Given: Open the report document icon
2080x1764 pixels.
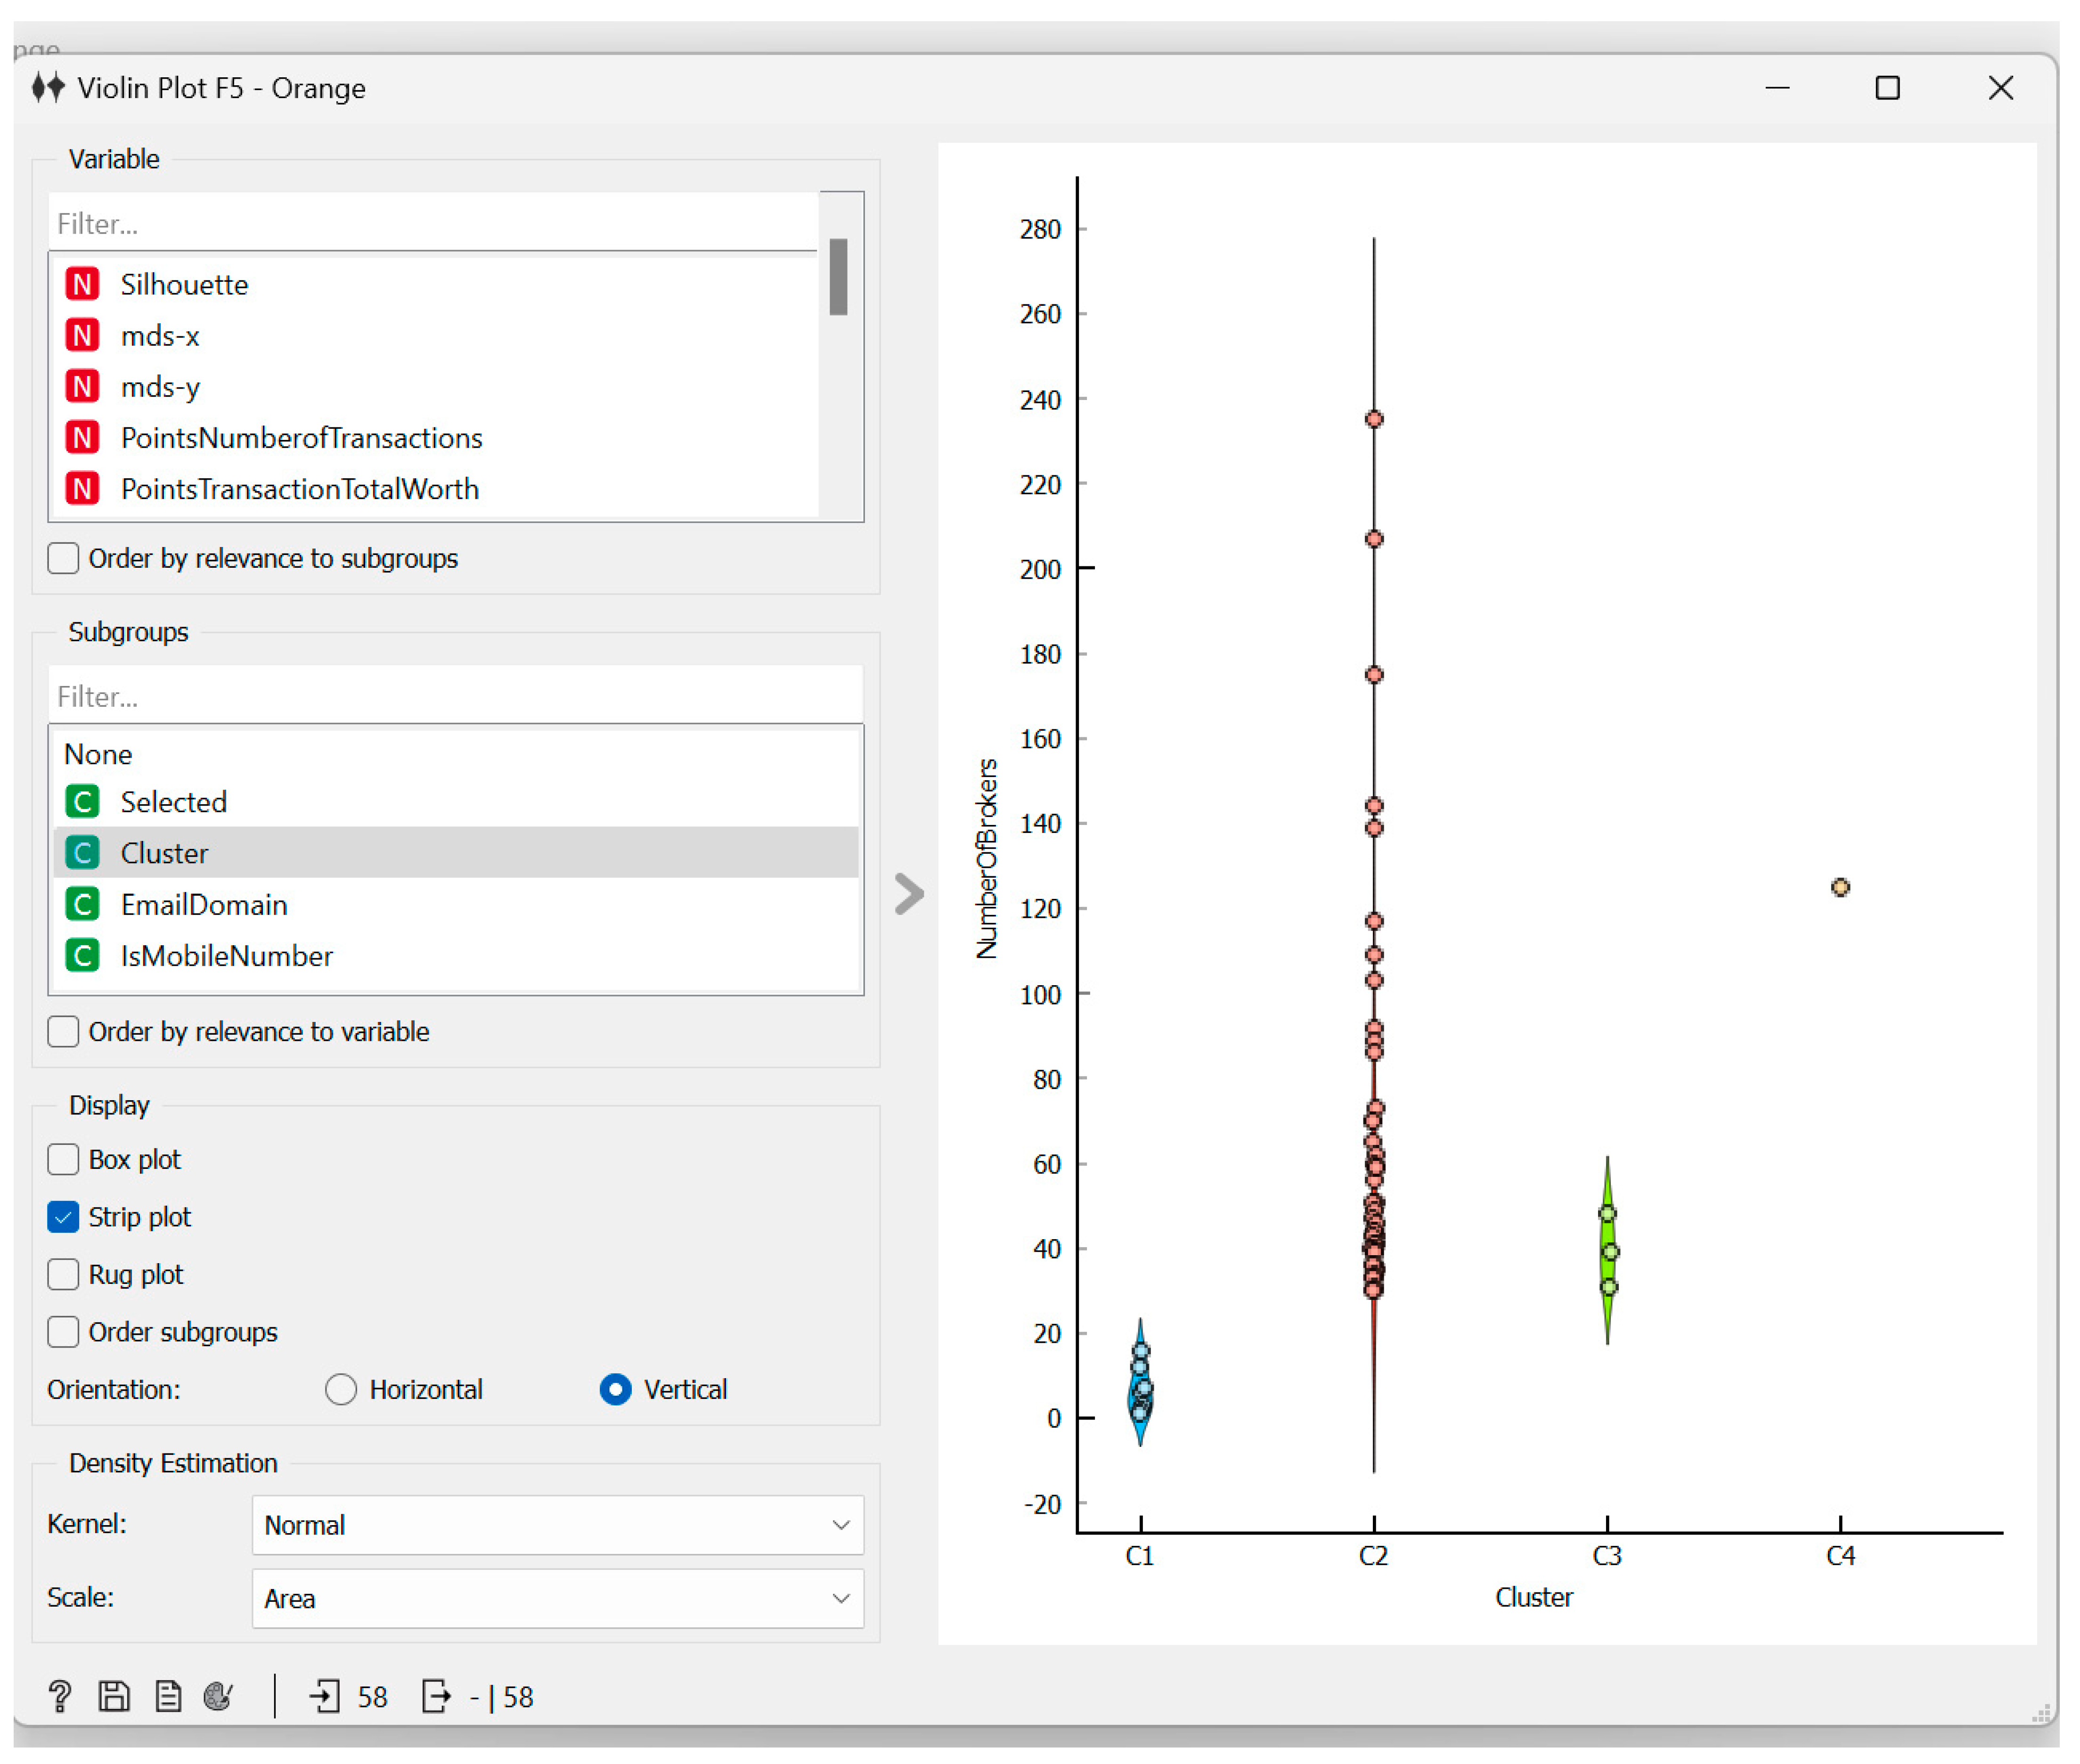Looking at the screenshot, I should pos(168,1697).
